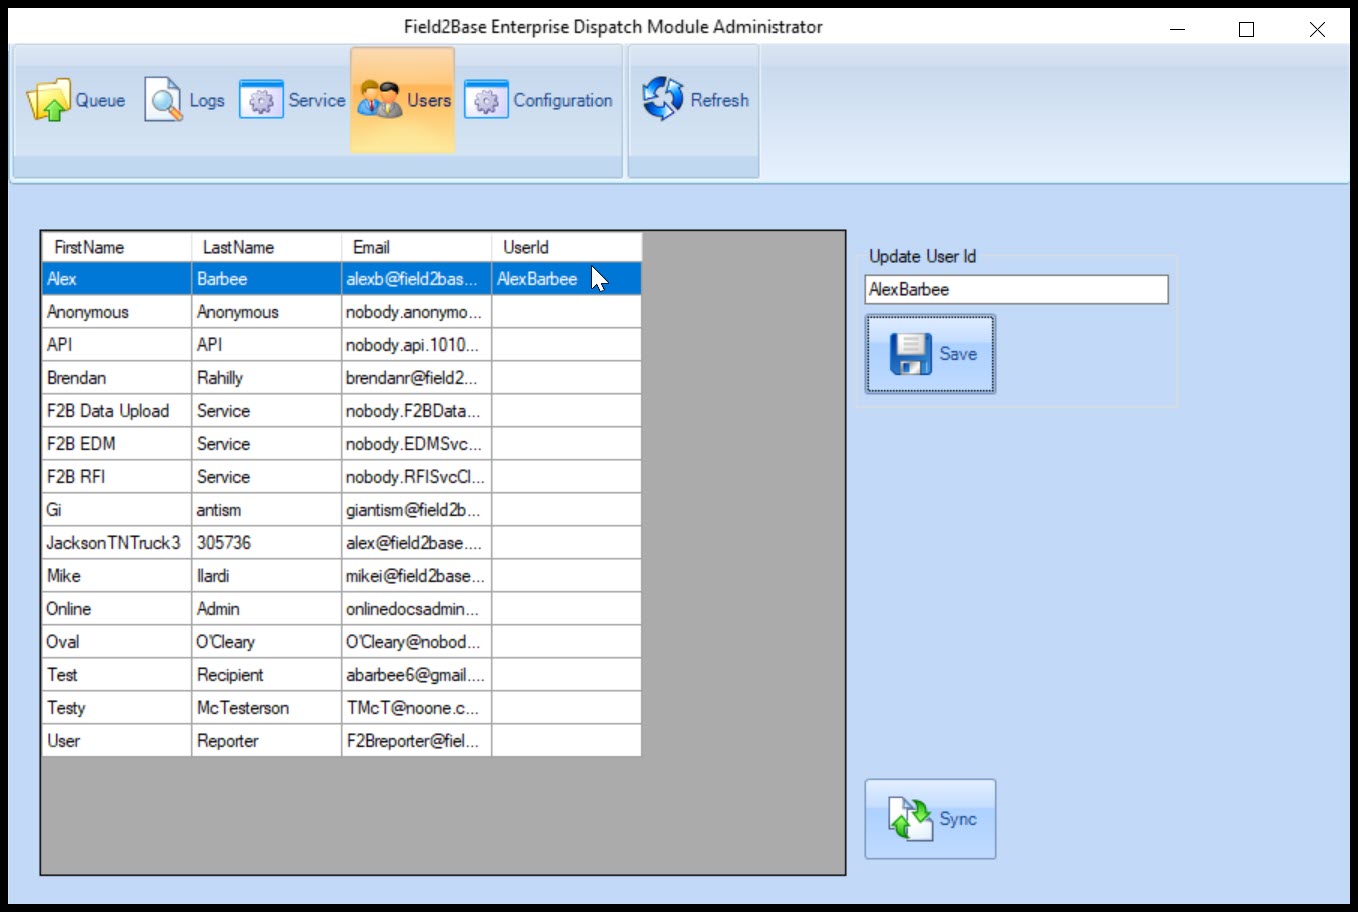This screenshot has width=1358, height=912.
Task: Click the 'alex@field2base....' email cell
Action: click(416, 543)
